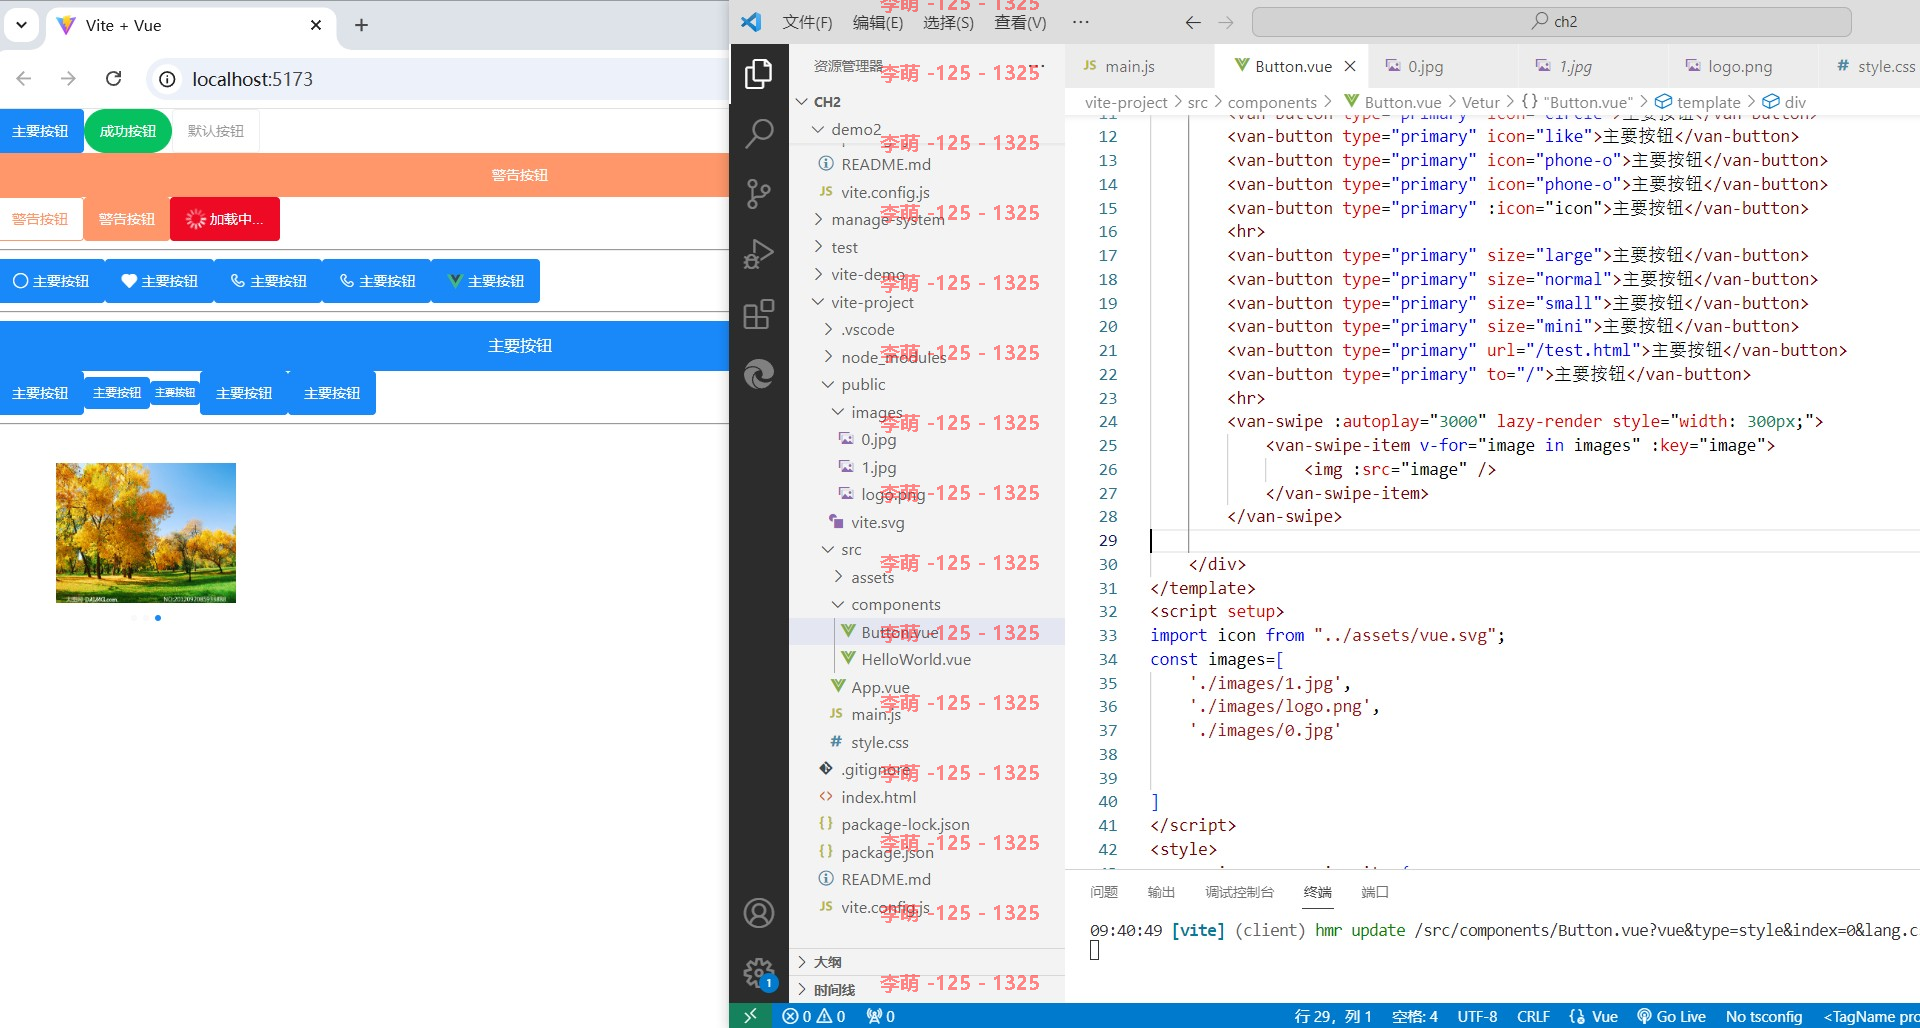Go back in VS Code navigation history
The image size is (1920, 1028).
1192,22
